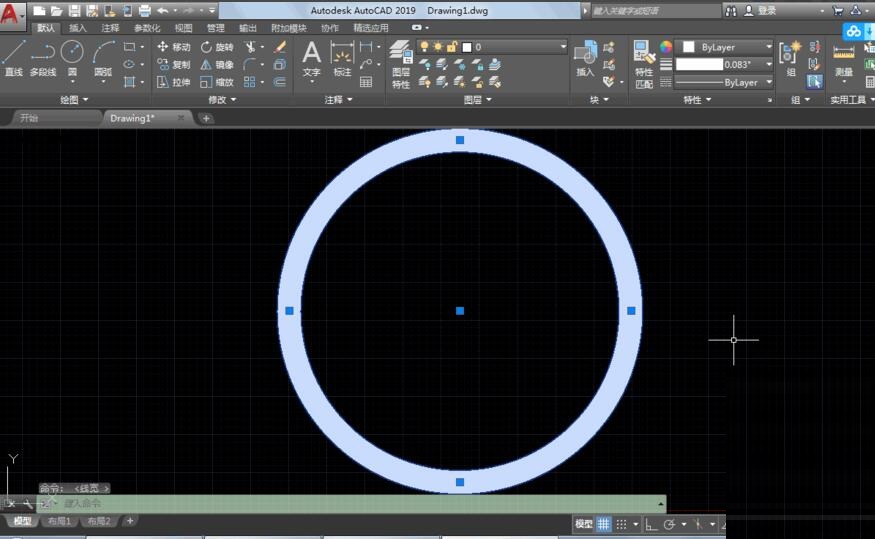Click the Fillet tool icon

click(x=250, y=65)
